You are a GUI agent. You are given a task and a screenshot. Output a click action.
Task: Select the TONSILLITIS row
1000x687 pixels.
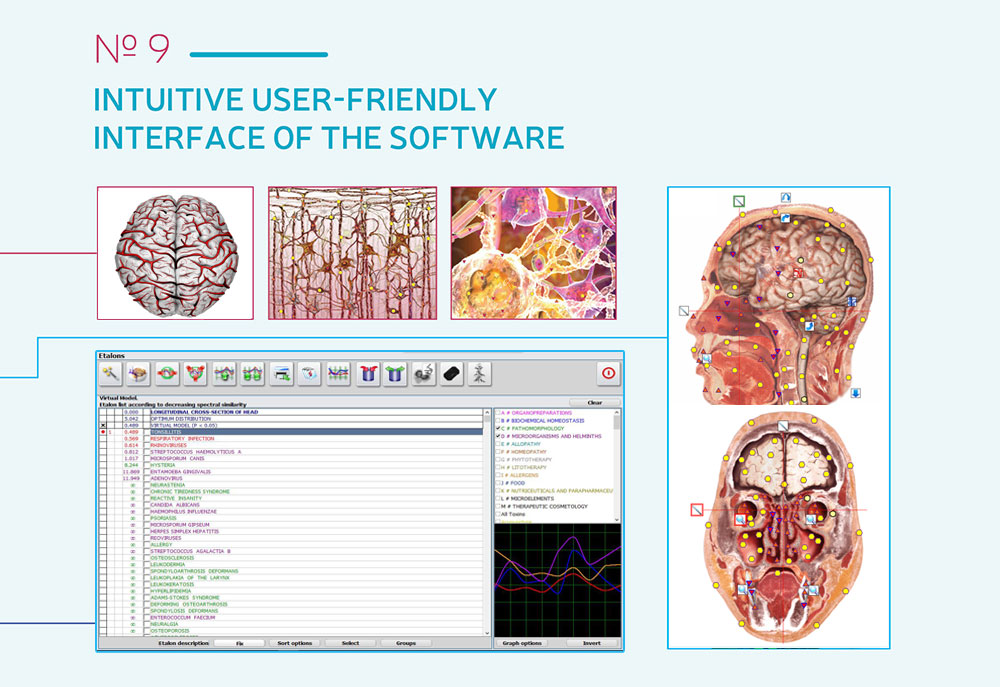pos(291,432)
